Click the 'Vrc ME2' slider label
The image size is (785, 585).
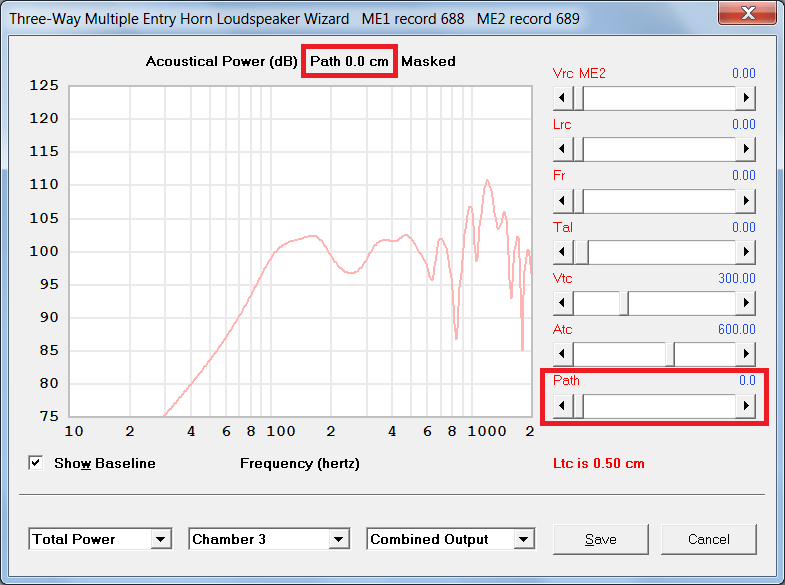pyautogui.click(x=579, y=74)
